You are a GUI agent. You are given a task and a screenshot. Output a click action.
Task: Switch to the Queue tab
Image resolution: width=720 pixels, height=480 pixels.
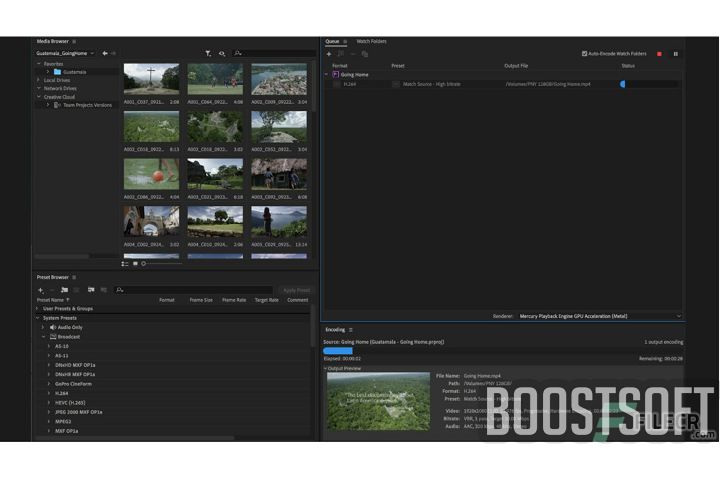[332, 41]
